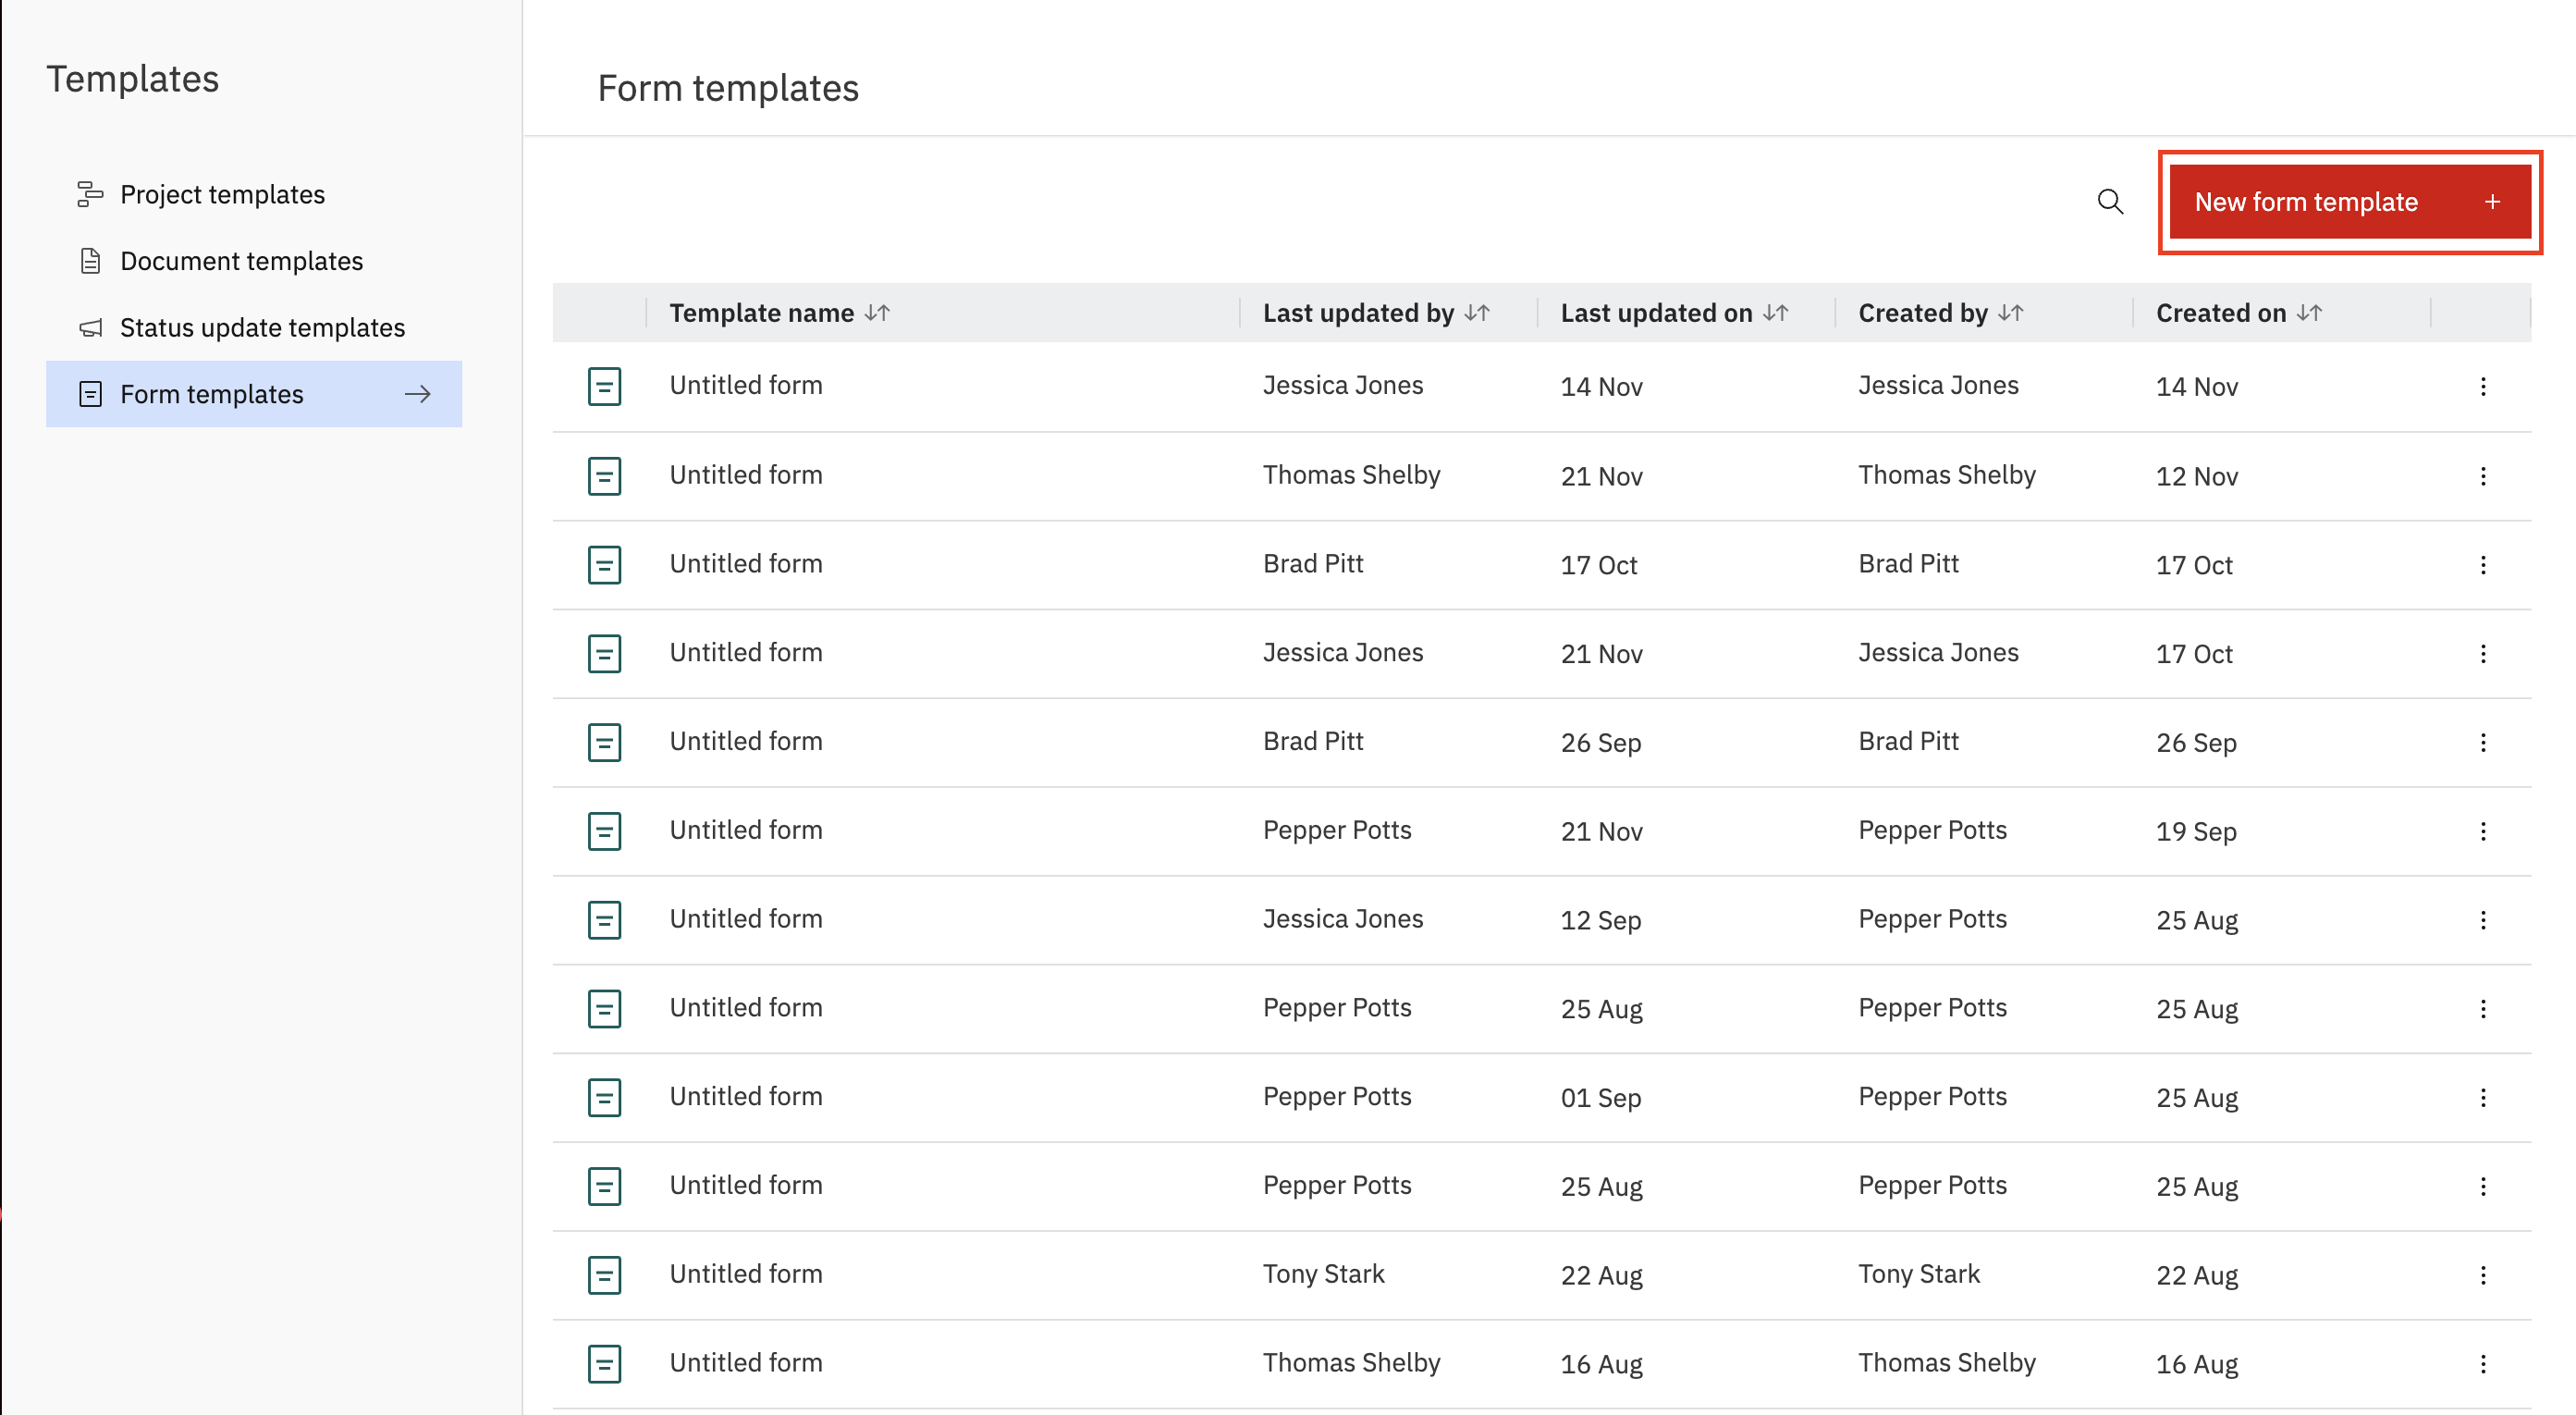The image size is (2576, 1415).
Task: Open the Untitled form updated by Thomas Shelby on 21 Nov
Action: coord(746,475)
